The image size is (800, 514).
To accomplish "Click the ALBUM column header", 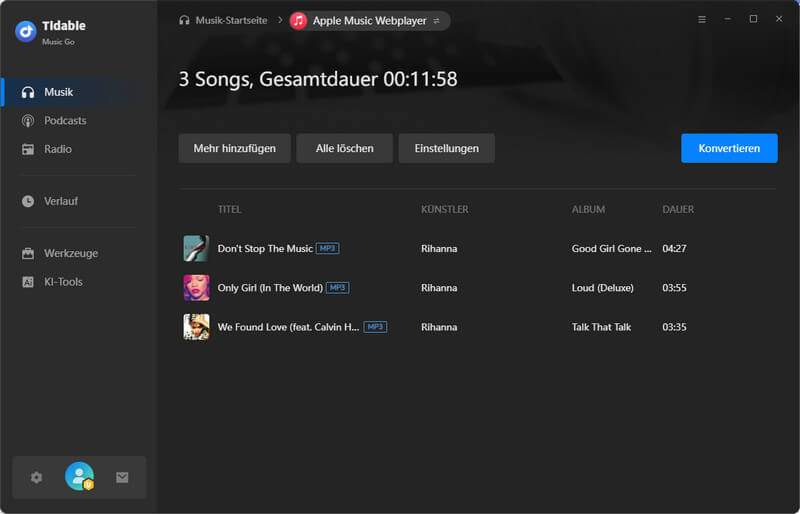I will click(x=588, y=209).
